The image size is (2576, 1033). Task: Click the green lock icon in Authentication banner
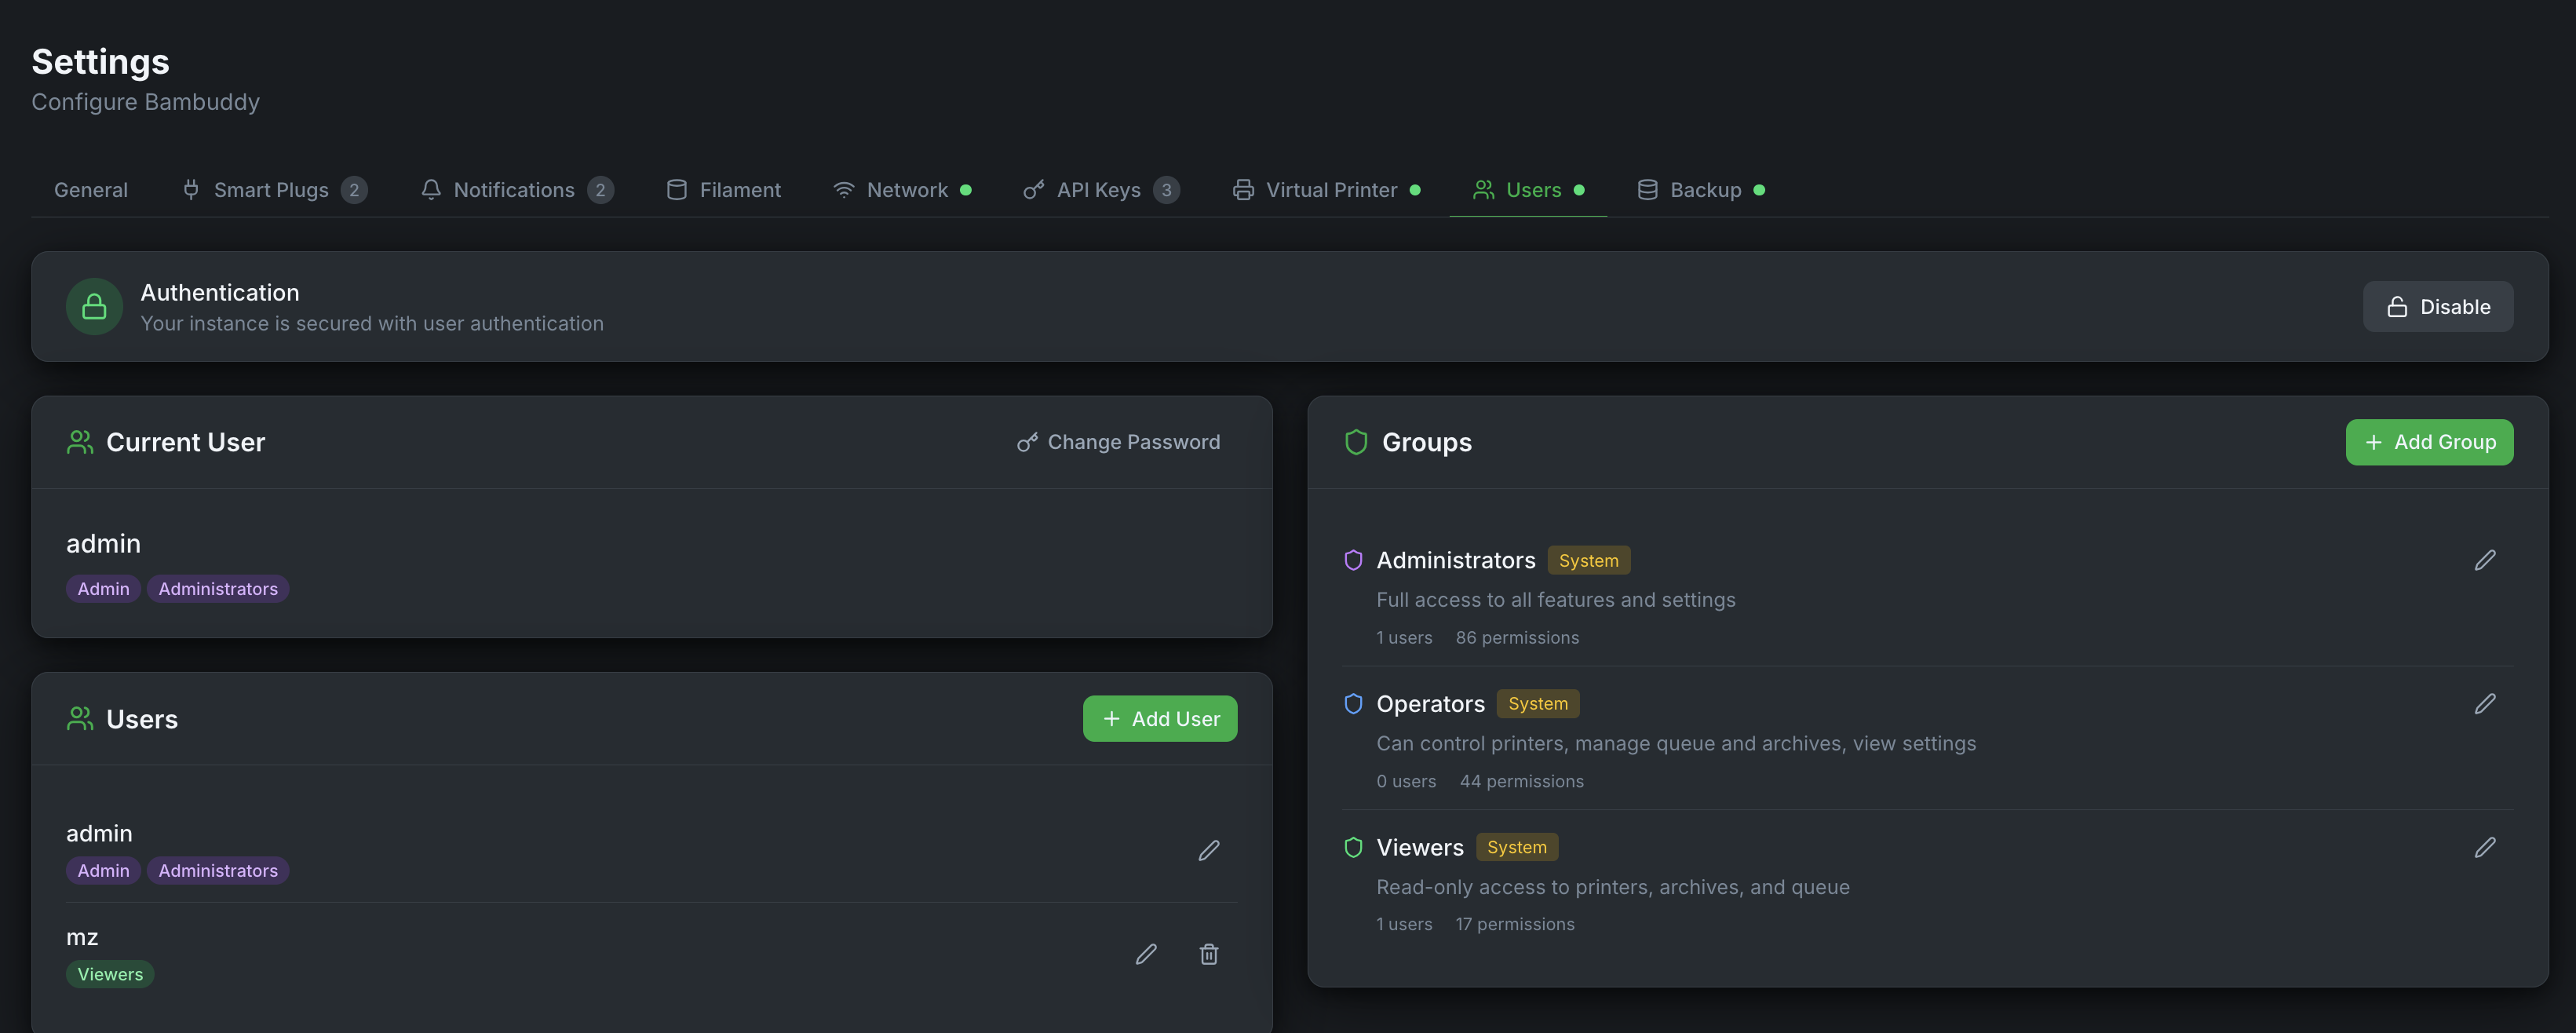[93, 306]
